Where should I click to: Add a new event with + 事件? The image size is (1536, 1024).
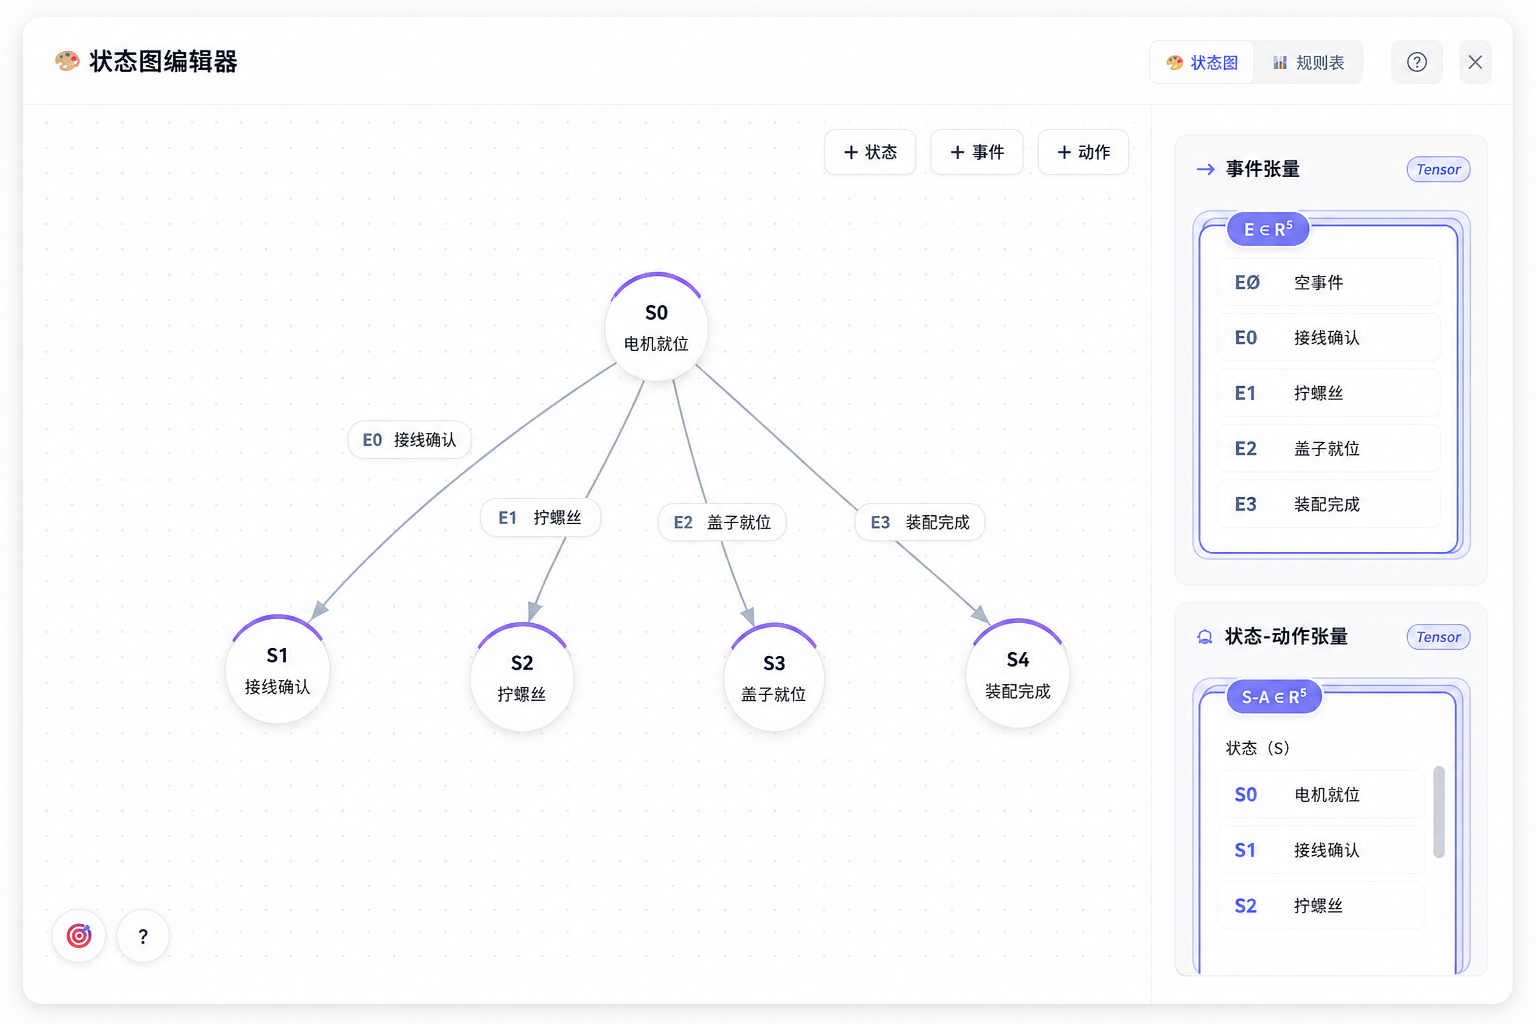[x=977, y=152]
